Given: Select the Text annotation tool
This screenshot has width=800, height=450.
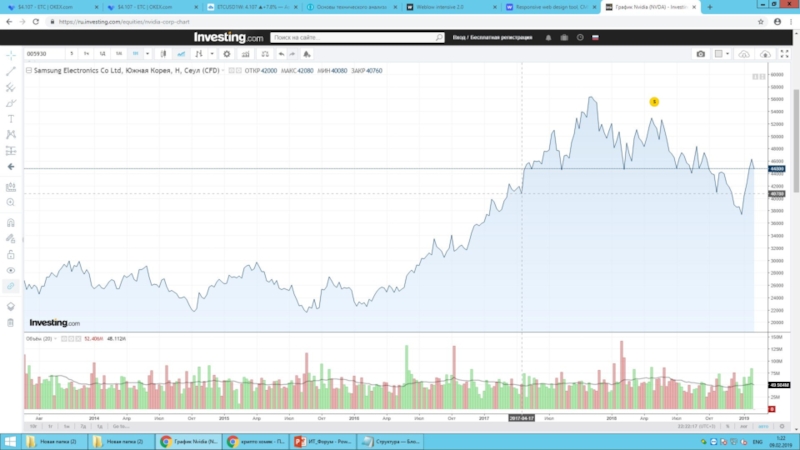Looking at the screenshot, I should (x=11, y=118).
